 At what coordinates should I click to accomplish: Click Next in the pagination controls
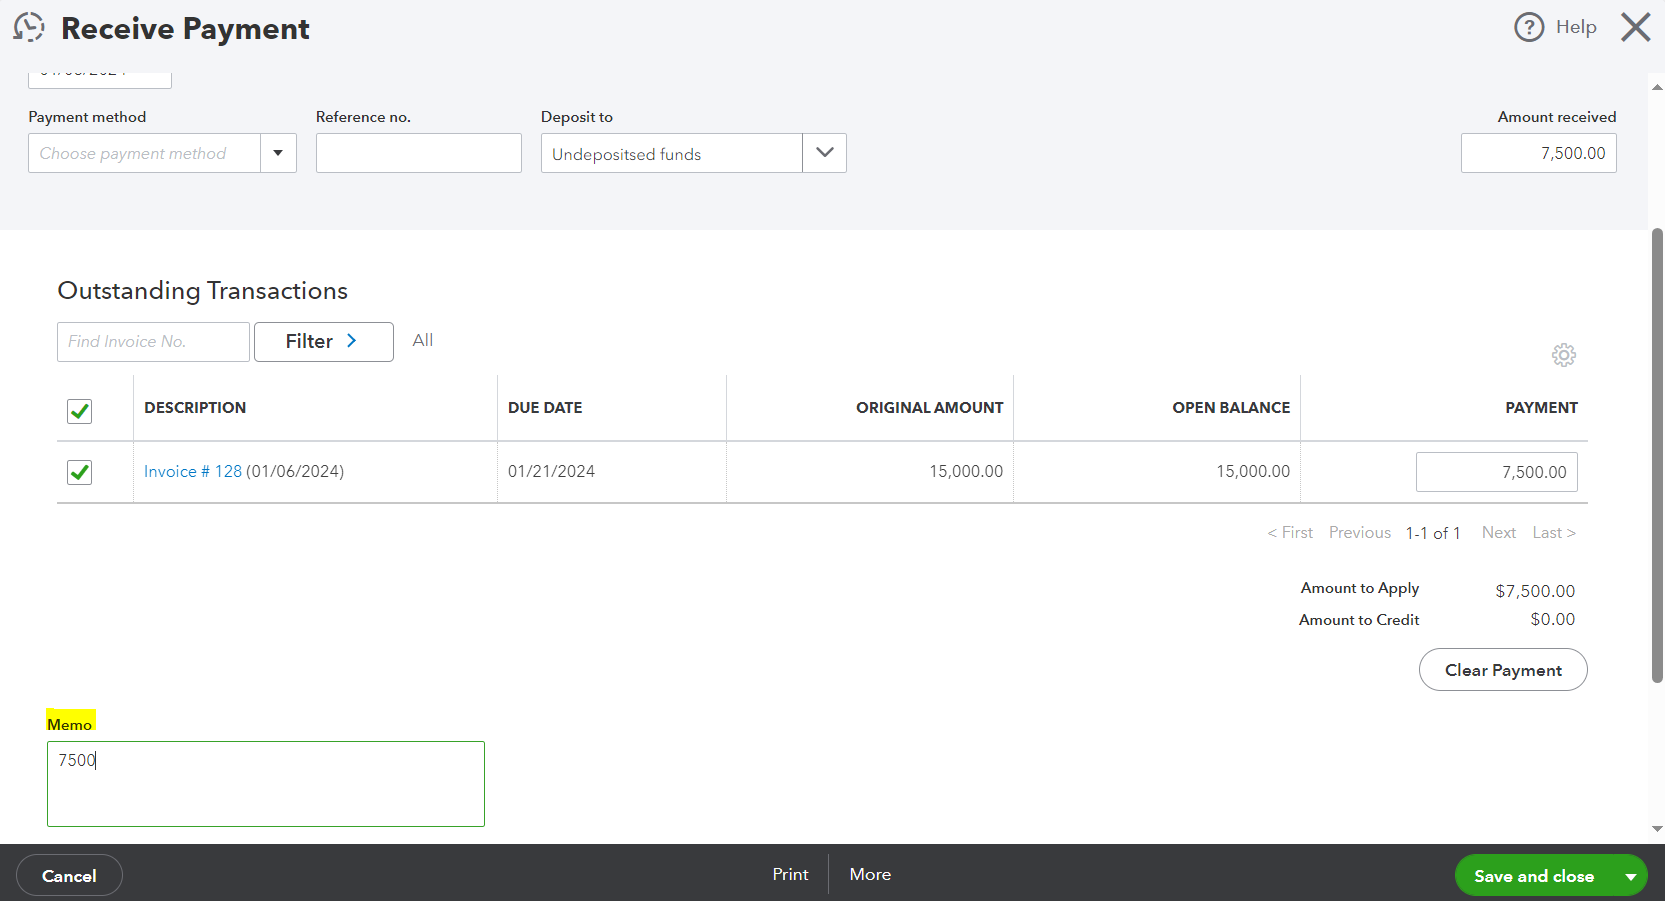coord(1498,532)
